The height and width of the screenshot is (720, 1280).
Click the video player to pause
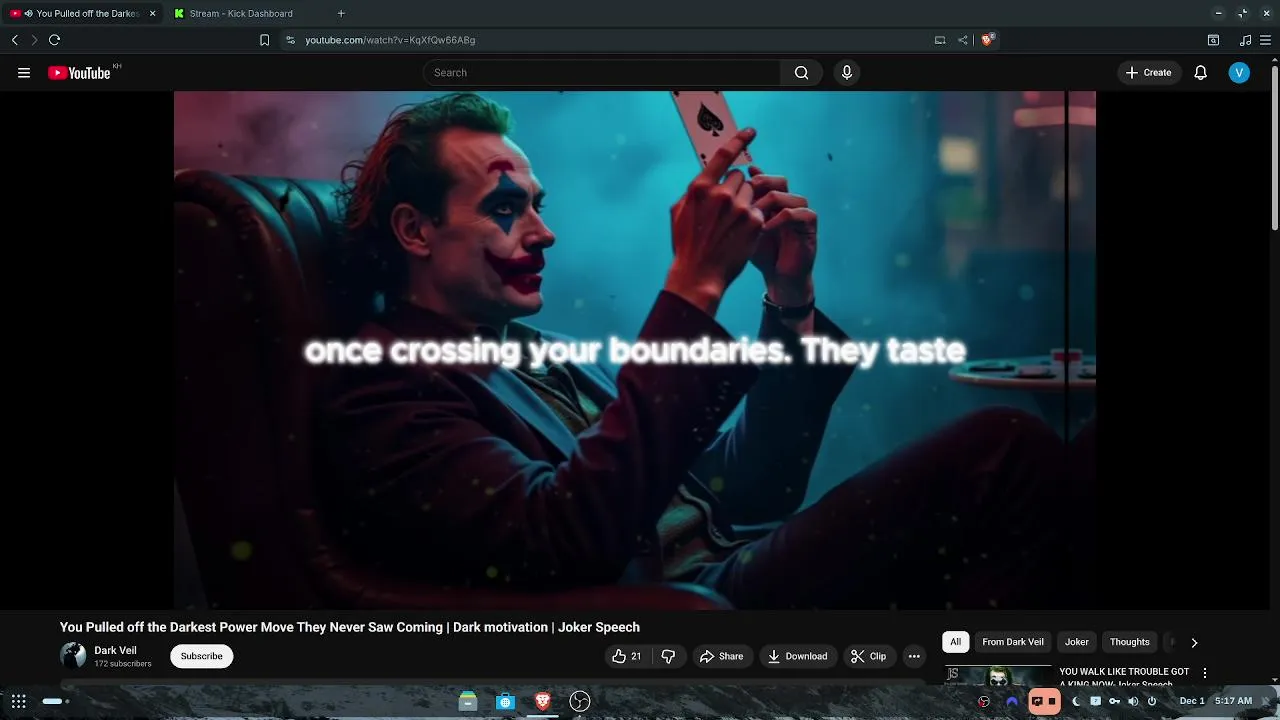click(x=635, y=350)
